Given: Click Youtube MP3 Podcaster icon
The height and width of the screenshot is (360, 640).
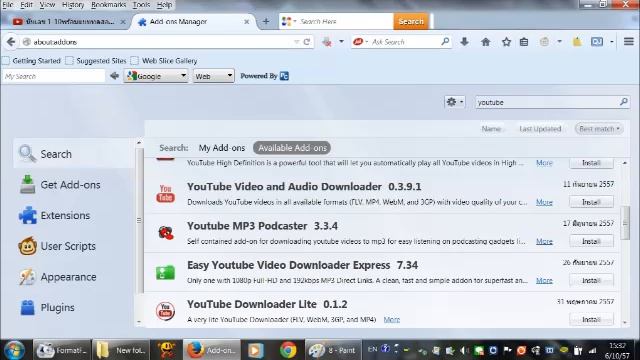Looking at the screenshot, I should tap(165, 233).
